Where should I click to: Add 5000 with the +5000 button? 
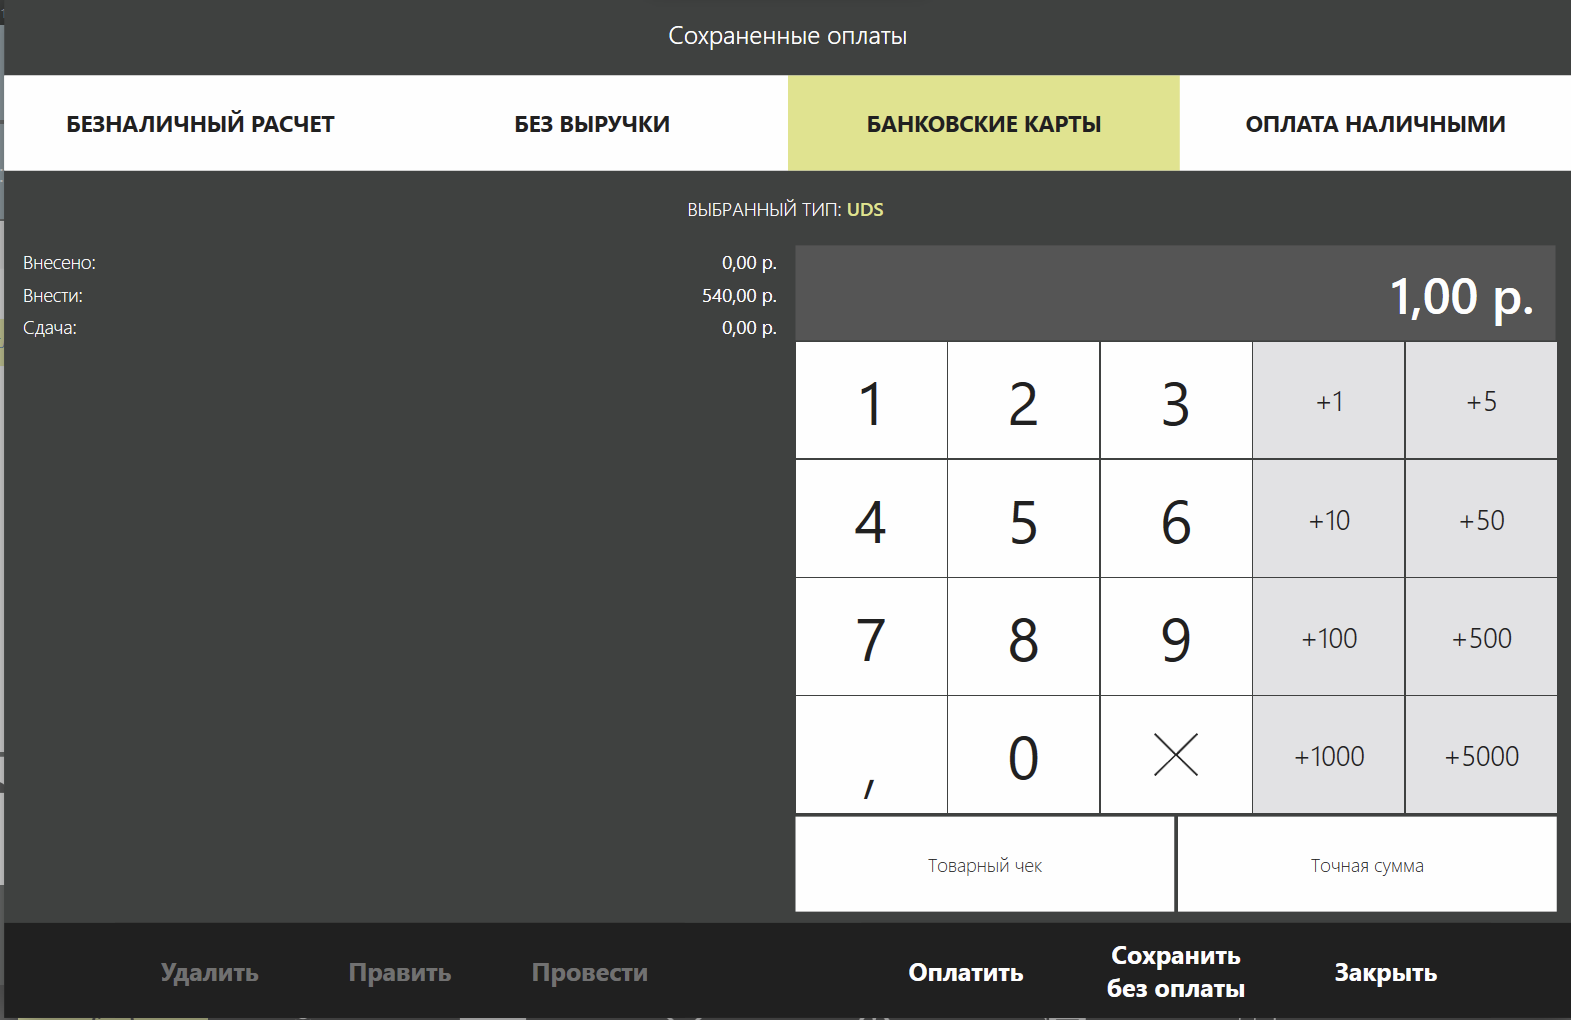pos(1481,755)
